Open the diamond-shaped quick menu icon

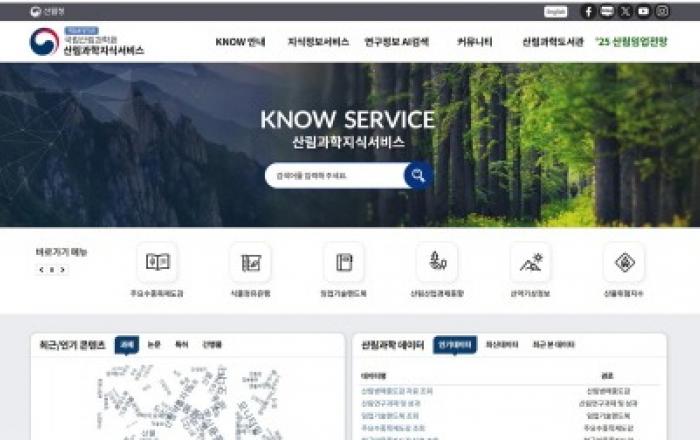pyautogui.click(x=624, y=262)
